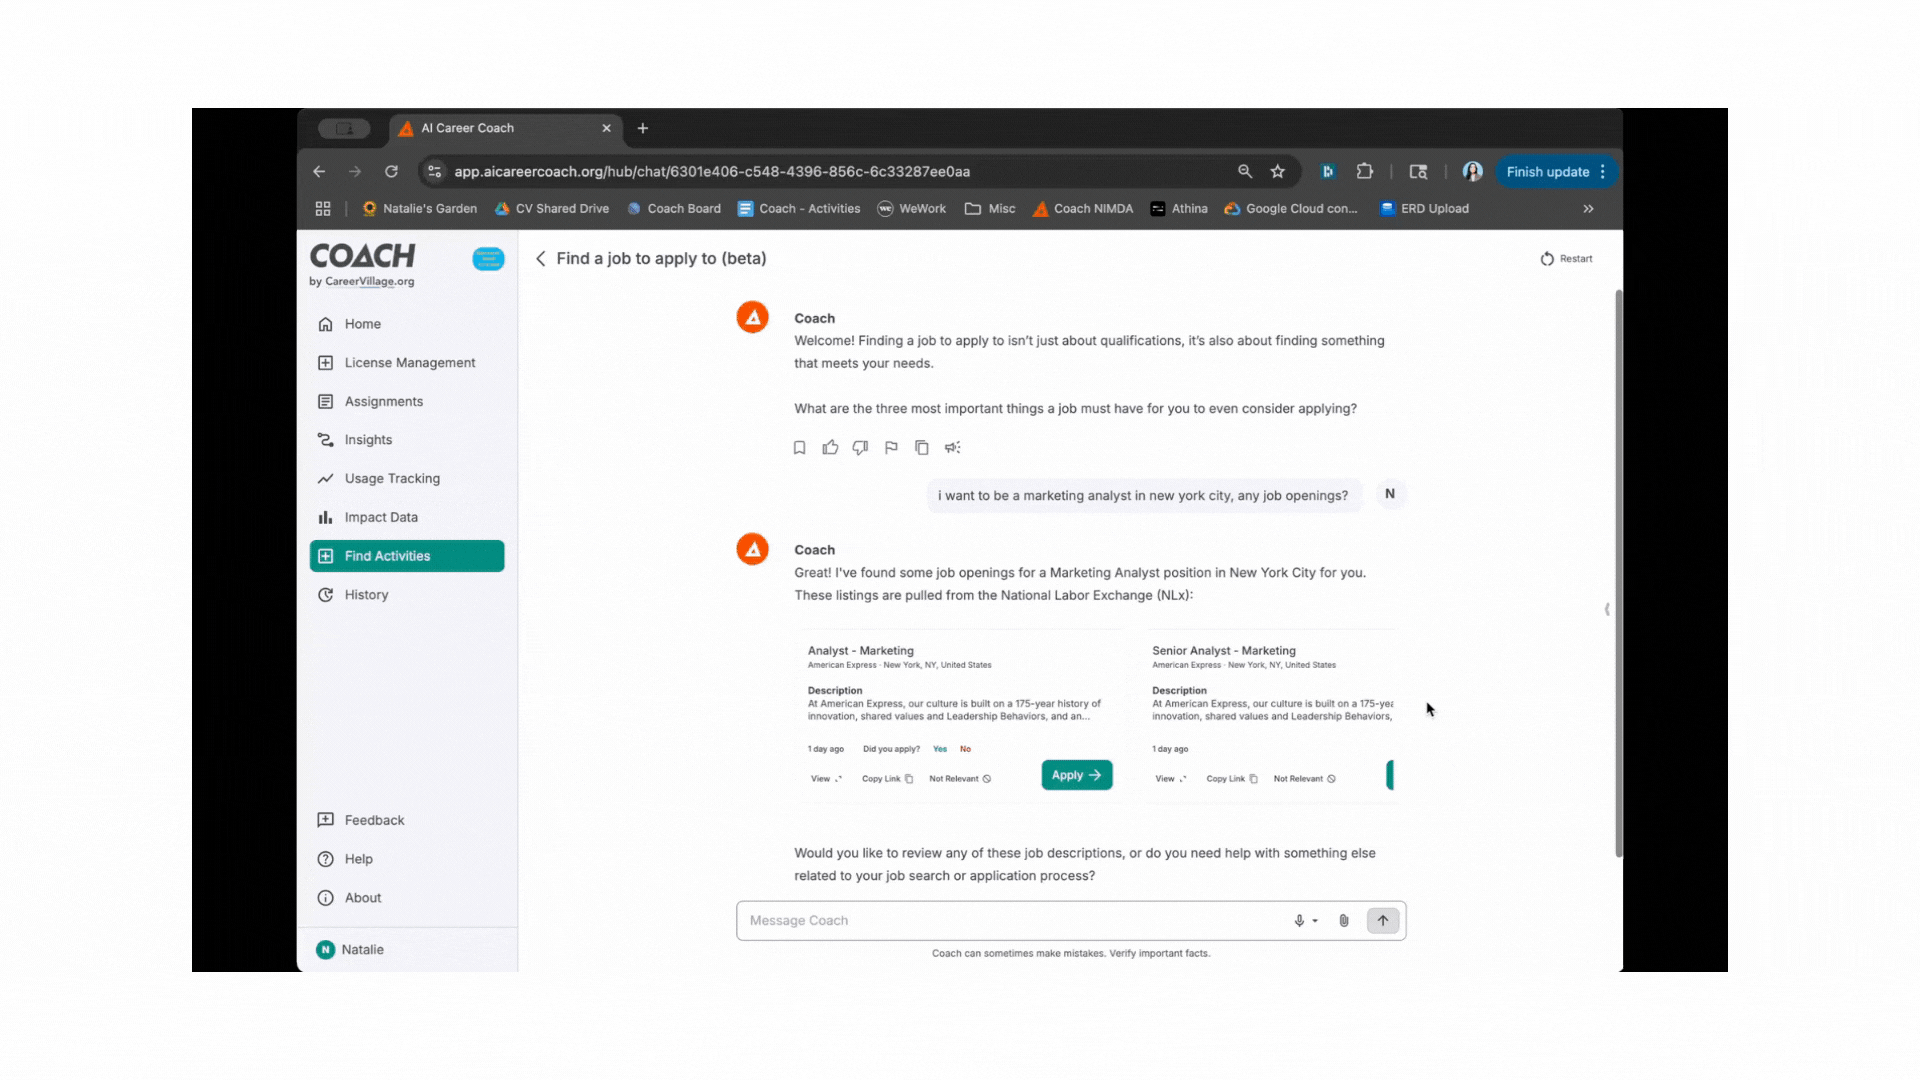Focus the Message Coach input field

click(1010, 921)
